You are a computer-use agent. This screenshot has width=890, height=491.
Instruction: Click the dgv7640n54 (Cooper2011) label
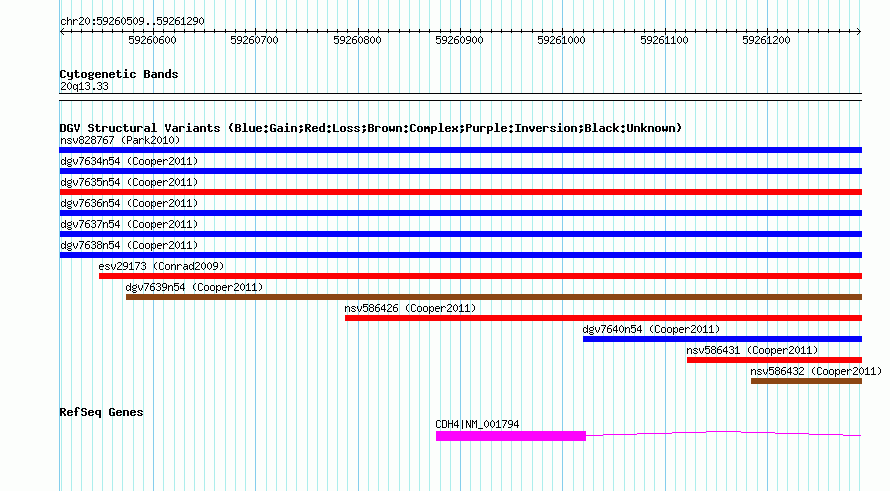click(x=651, y=329)
